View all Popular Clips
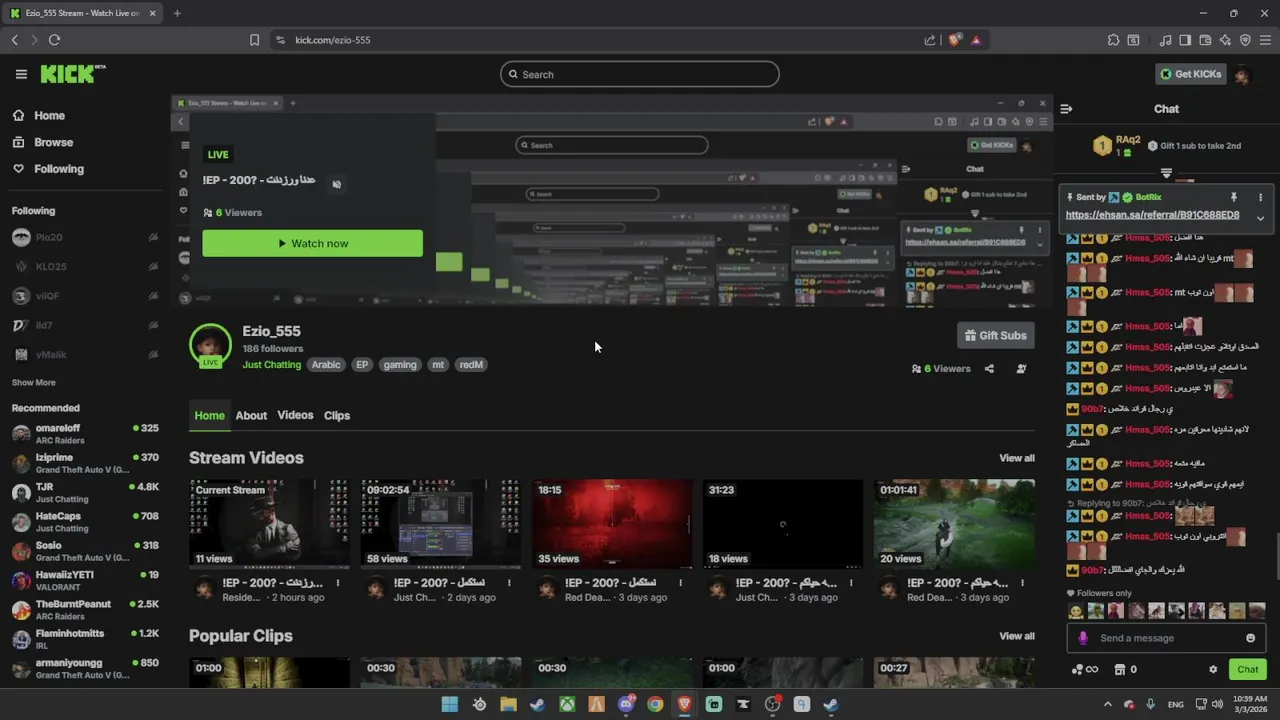 pos(1017,636)
